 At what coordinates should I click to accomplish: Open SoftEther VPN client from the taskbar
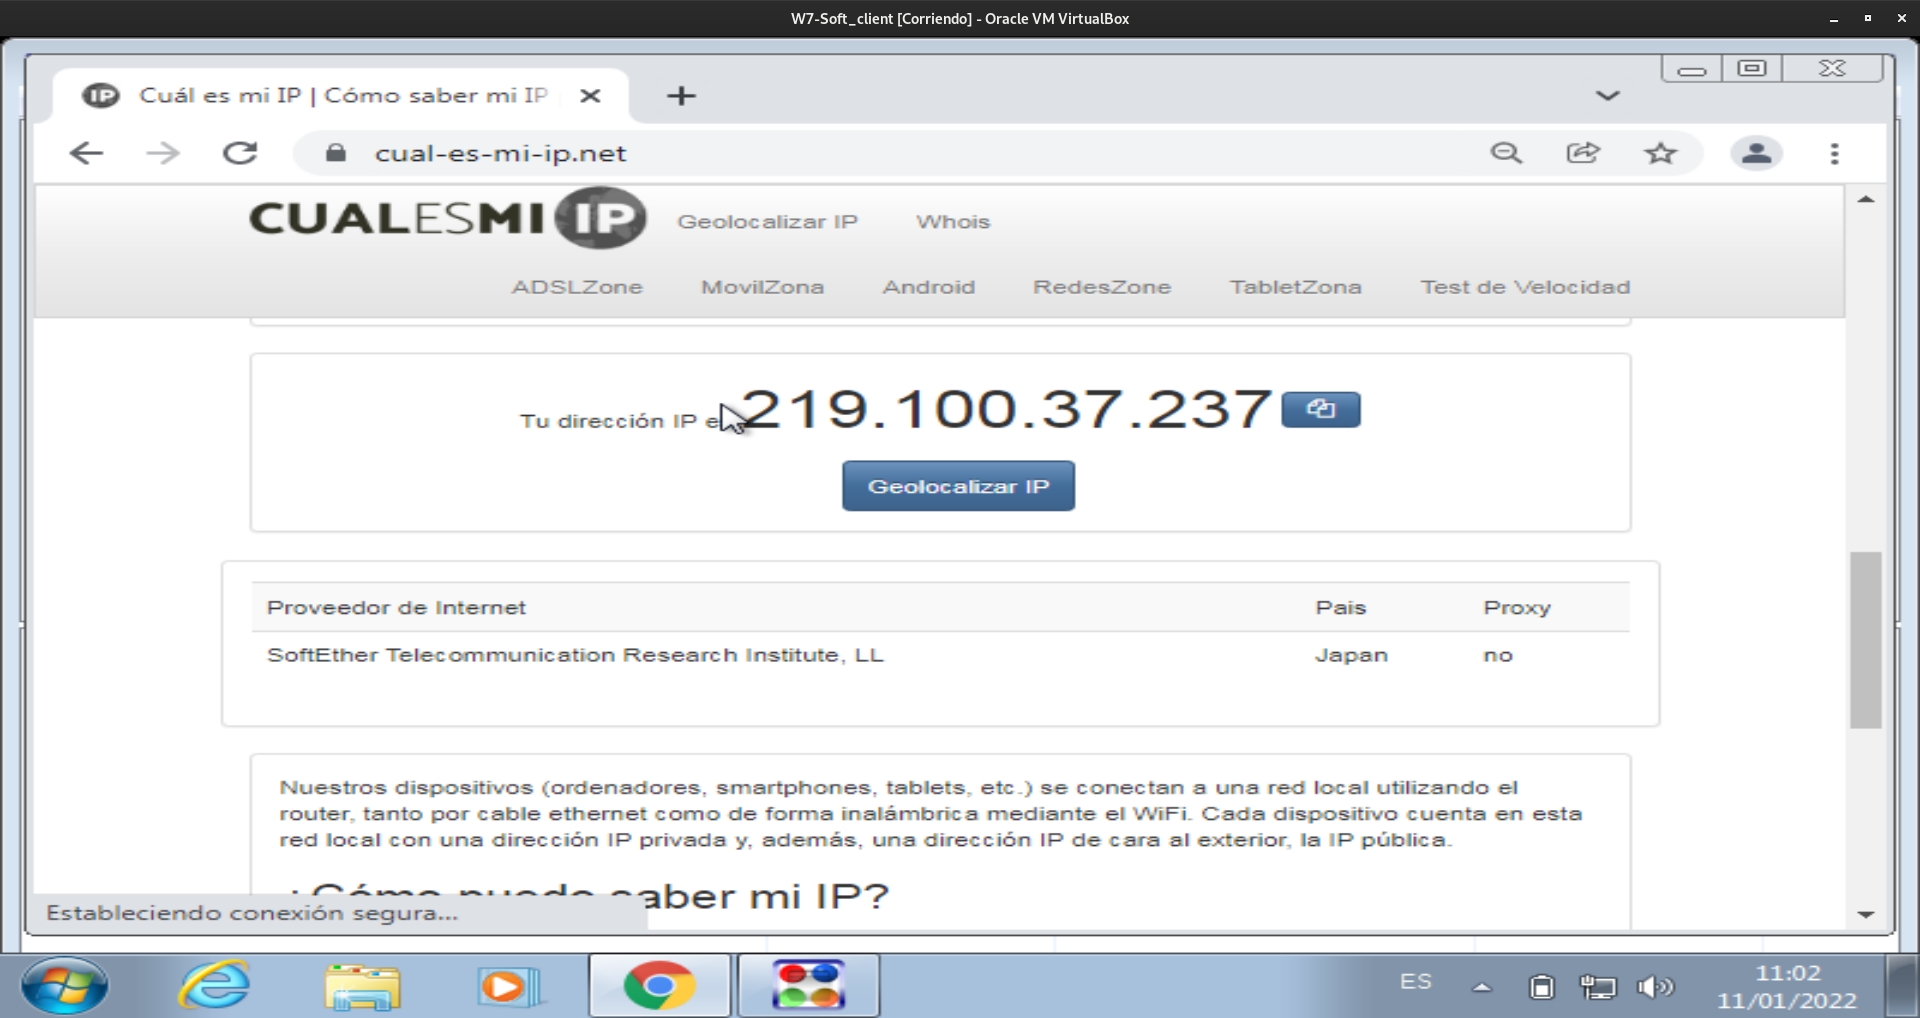[x=808, y=986]
